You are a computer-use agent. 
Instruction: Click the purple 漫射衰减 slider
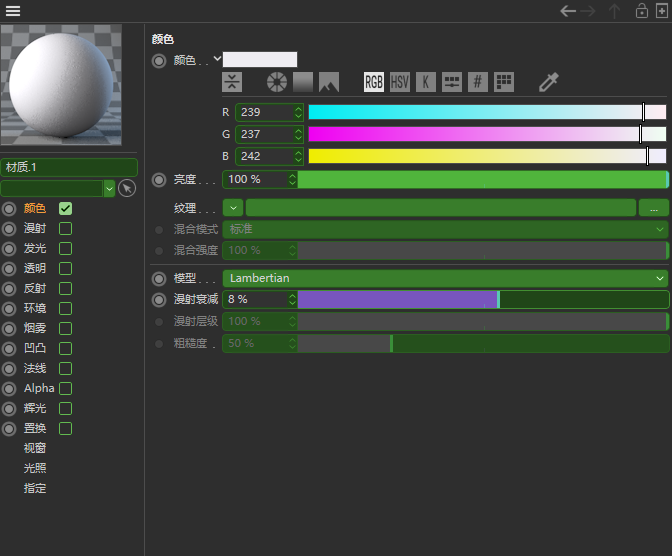(x=483, y=299)
